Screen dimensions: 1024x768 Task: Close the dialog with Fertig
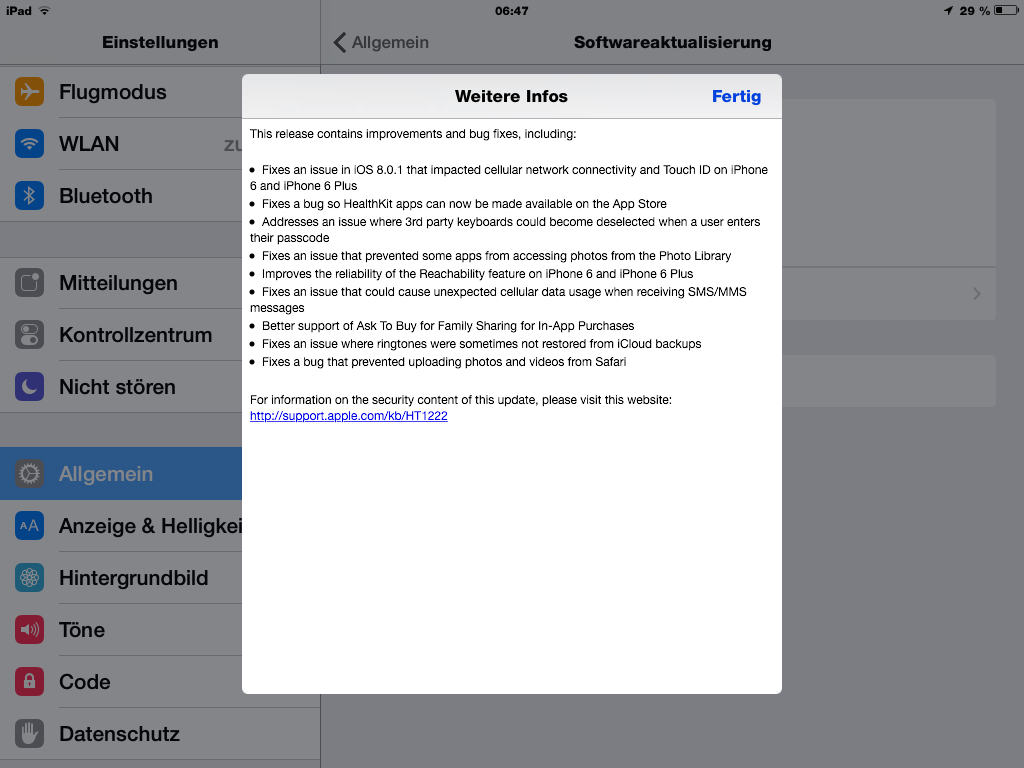point(736,96)
